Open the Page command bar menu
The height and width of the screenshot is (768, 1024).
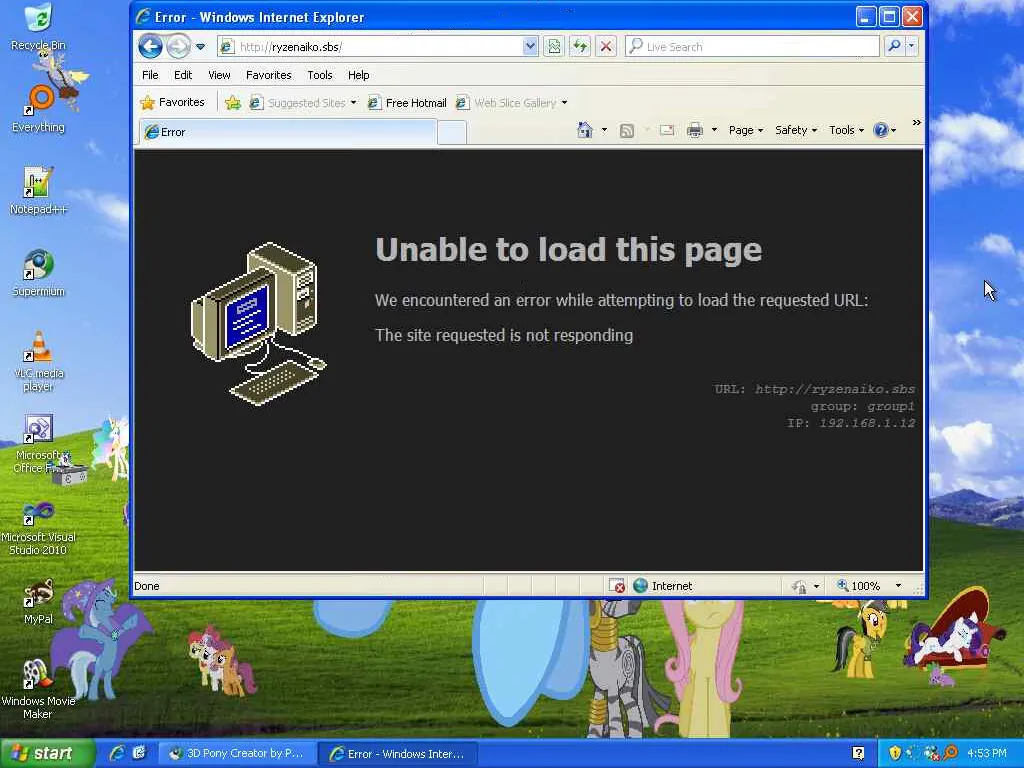746,130
